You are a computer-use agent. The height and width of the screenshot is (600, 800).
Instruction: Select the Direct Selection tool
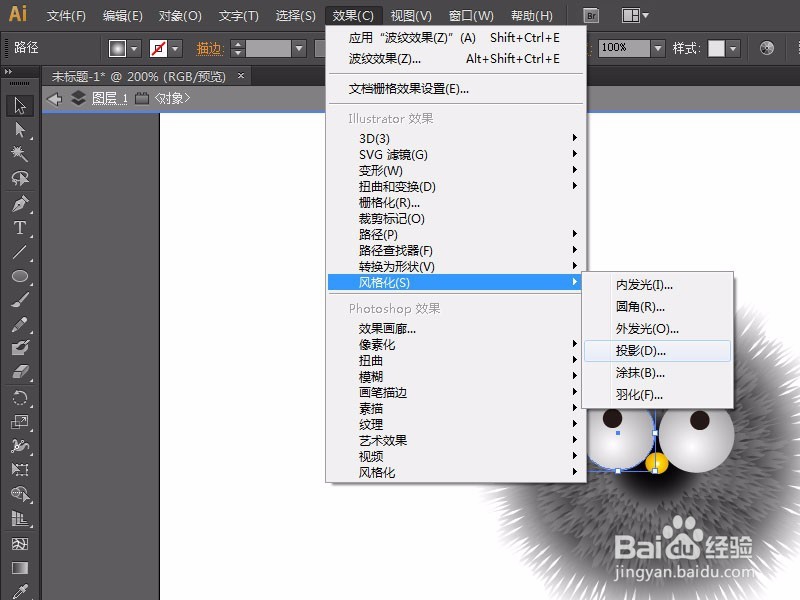20,130
